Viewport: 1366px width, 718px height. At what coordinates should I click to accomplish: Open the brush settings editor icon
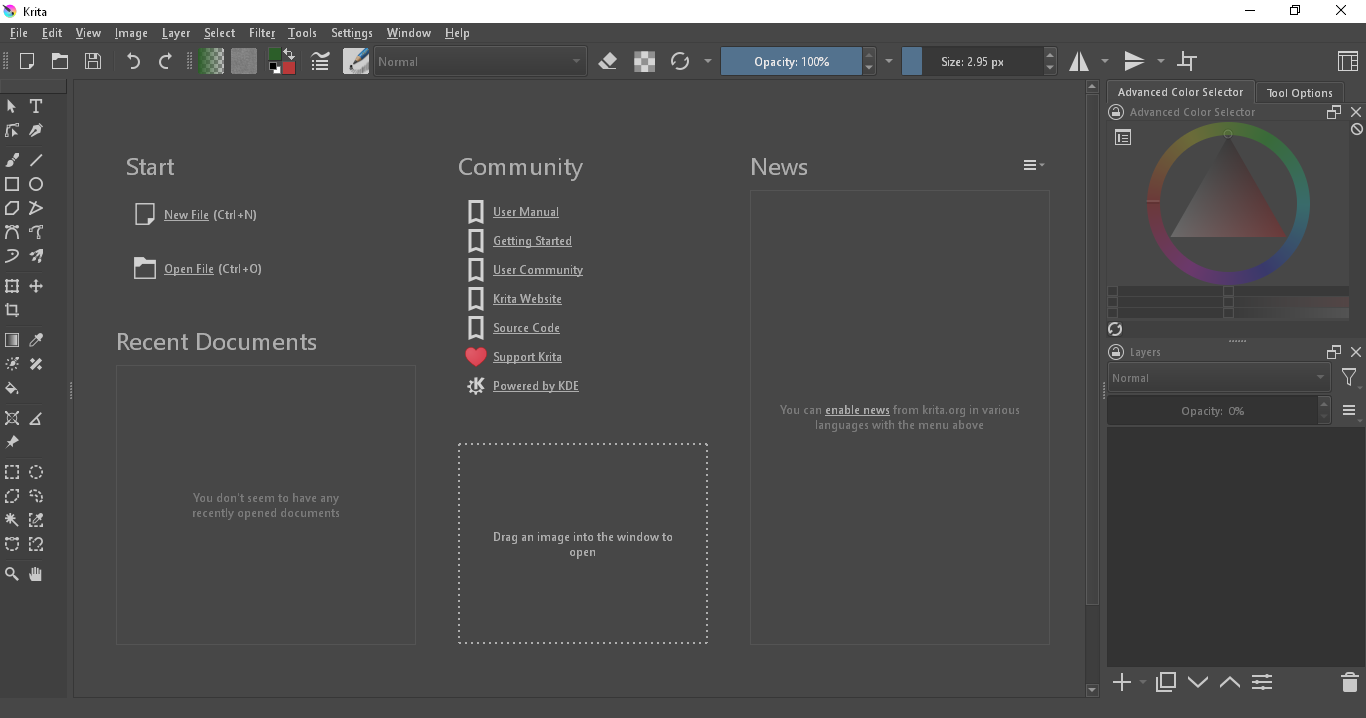pos(320,61)
